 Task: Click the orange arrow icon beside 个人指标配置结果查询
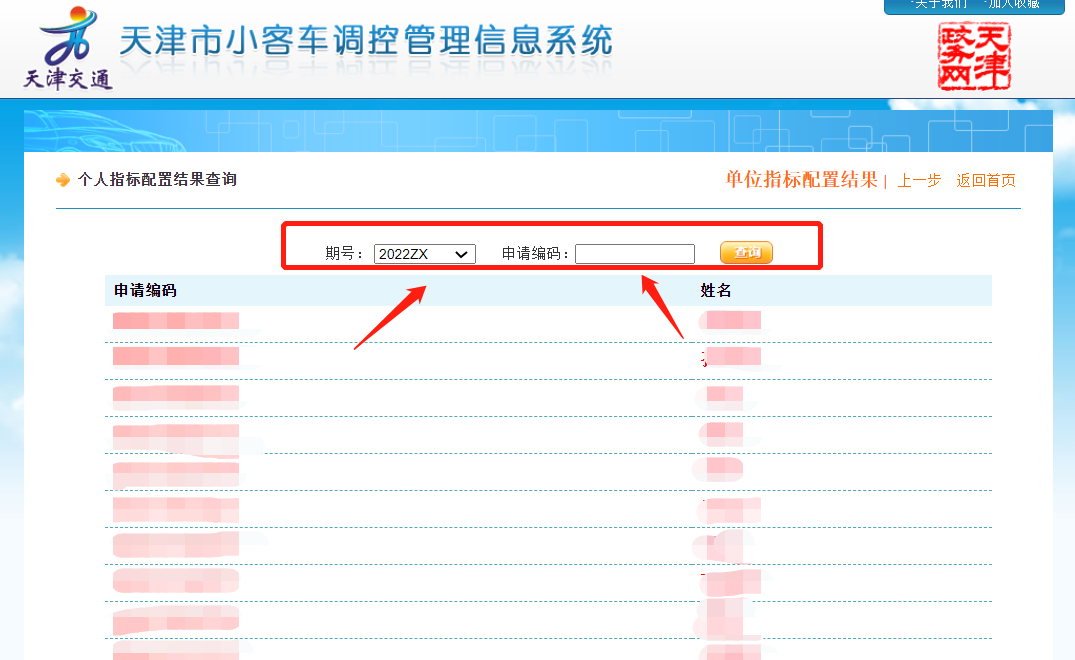(x=63, y=180)
